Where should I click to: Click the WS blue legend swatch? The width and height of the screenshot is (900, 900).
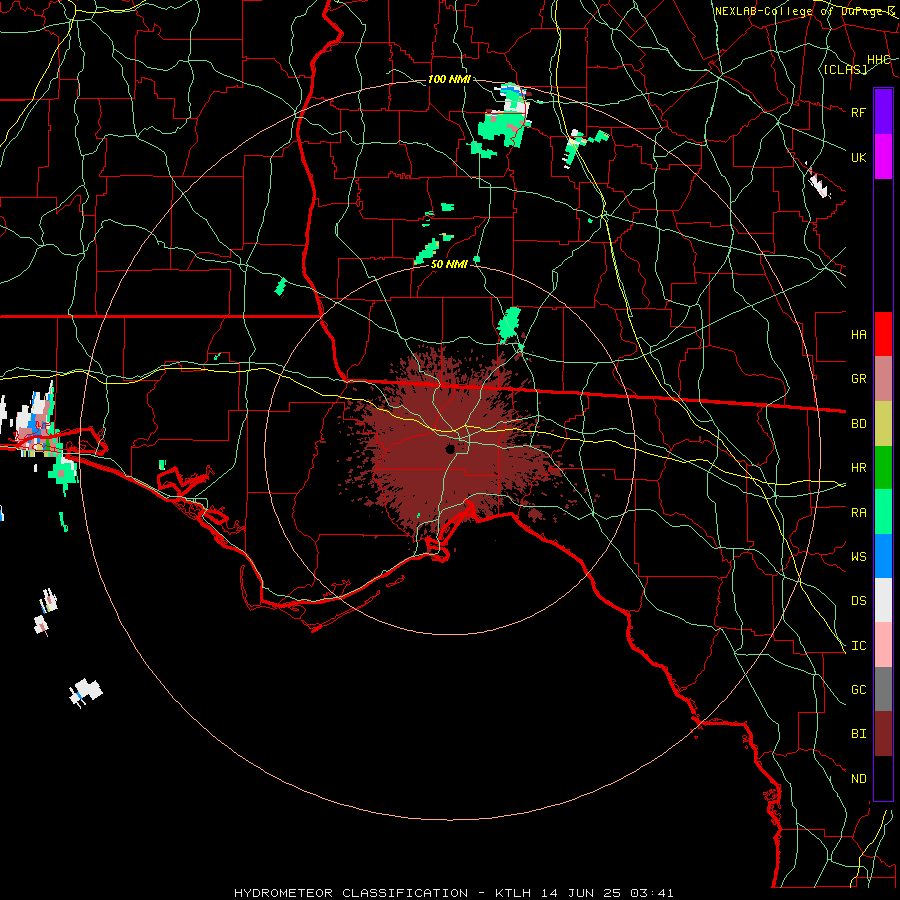click(883, 556)
